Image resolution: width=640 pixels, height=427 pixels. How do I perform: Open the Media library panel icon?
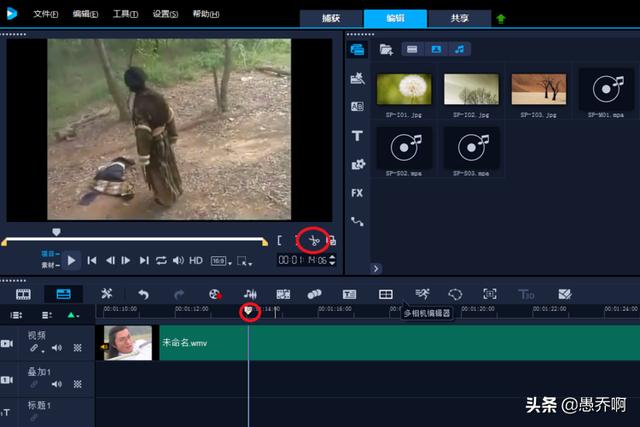coord(357,49)
